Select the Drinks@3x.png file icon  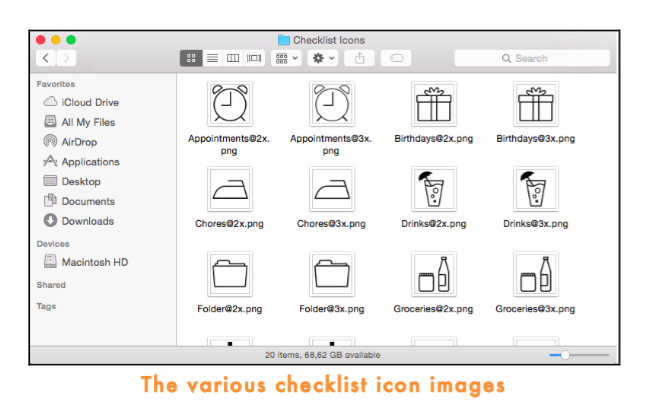tap(536, 189)
